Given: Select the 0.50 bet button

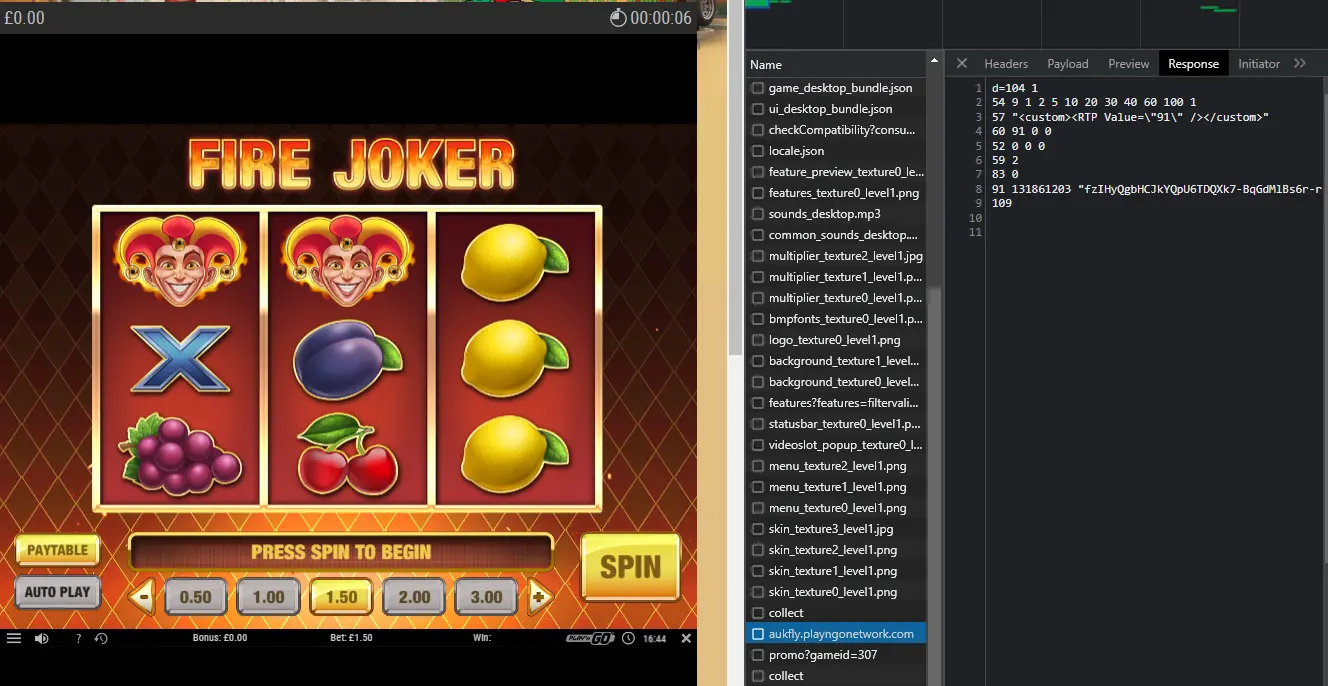Looking at the screenshot, I should [x=195, y=597].
